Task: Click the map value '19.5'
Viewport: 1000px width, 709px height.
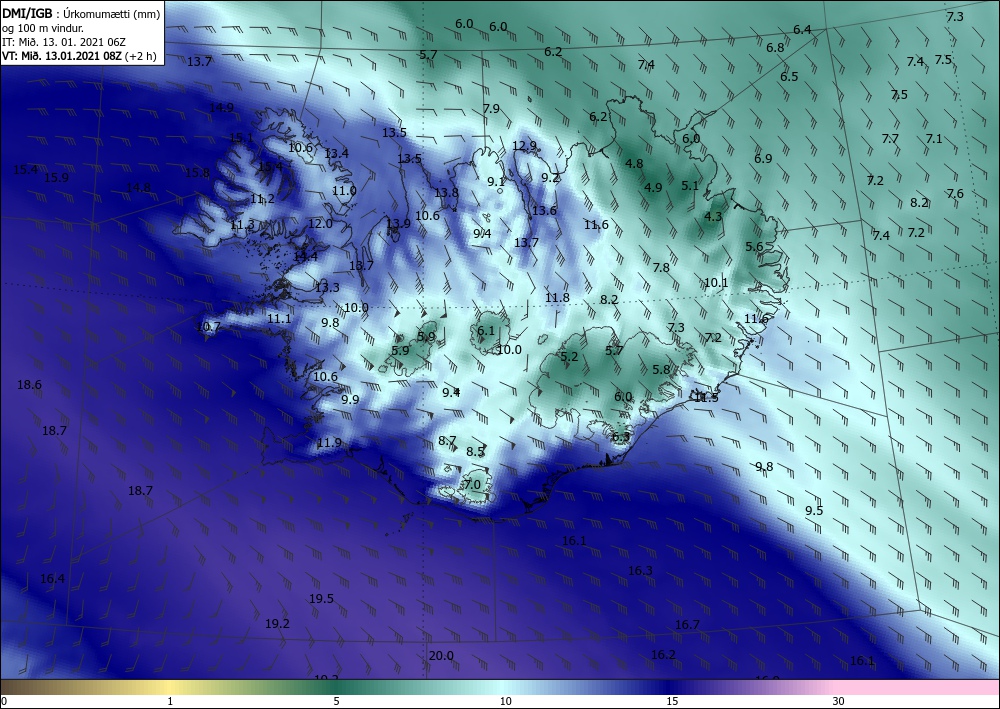Action: coord(321,598)
